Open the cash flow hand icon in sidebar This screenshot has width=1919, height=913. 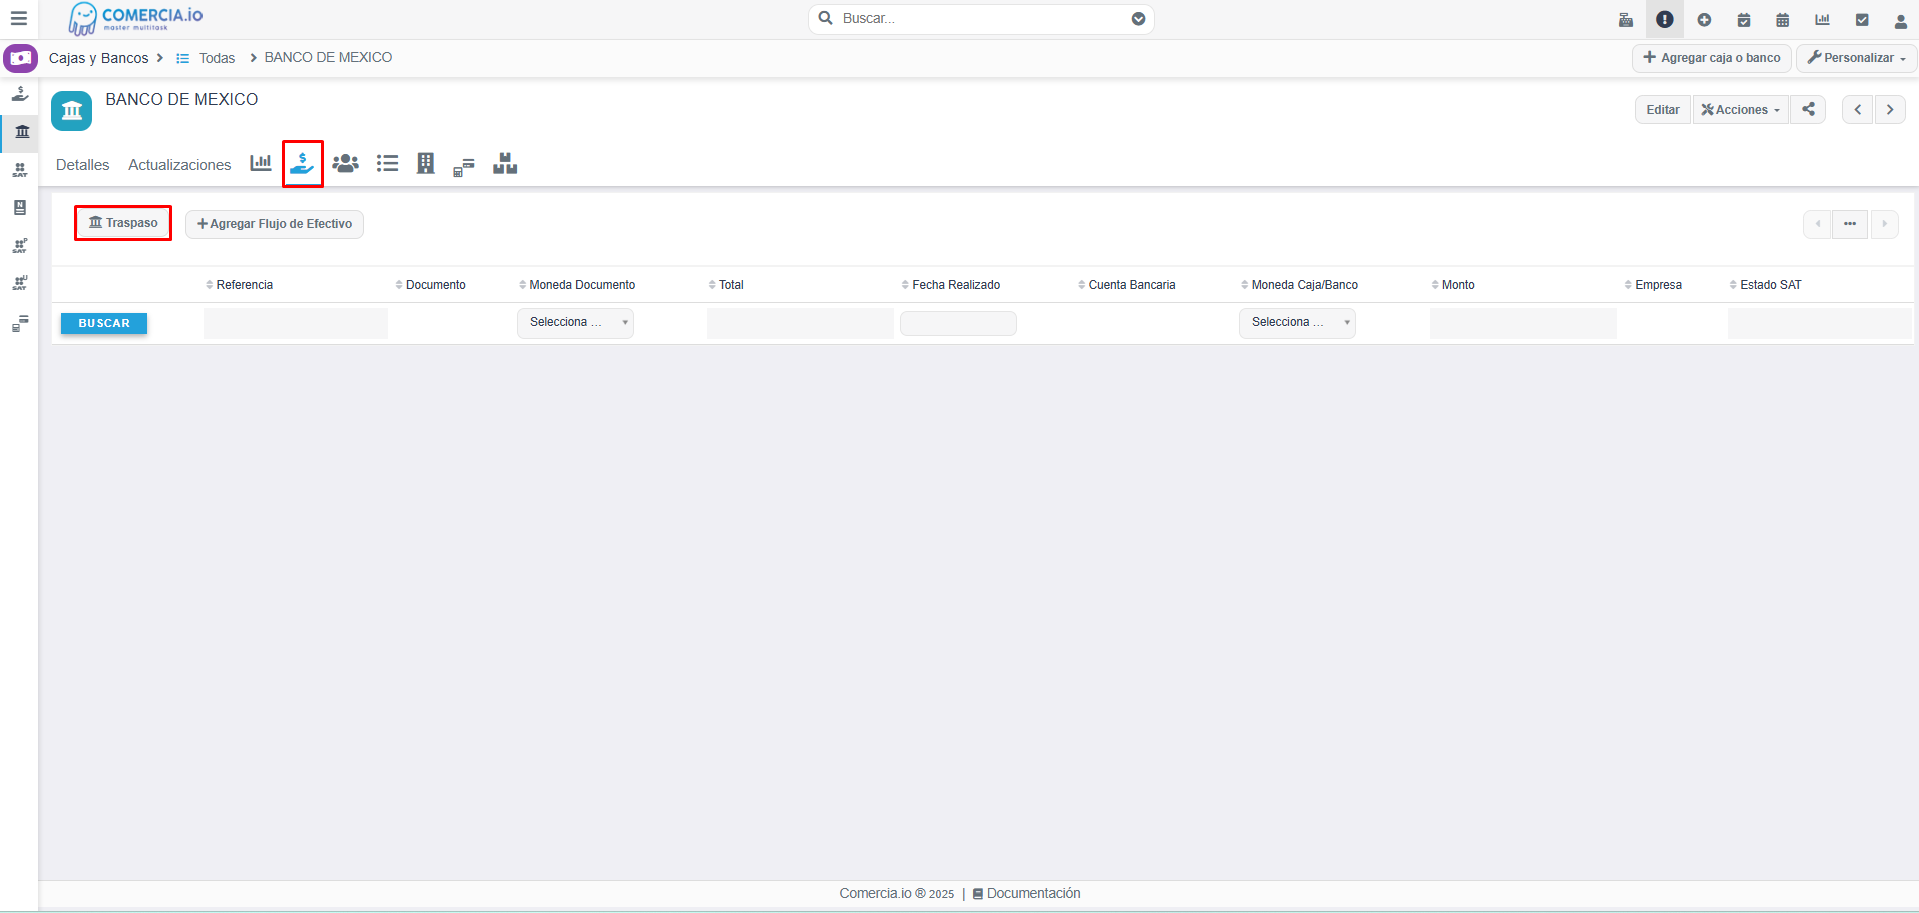20,94
